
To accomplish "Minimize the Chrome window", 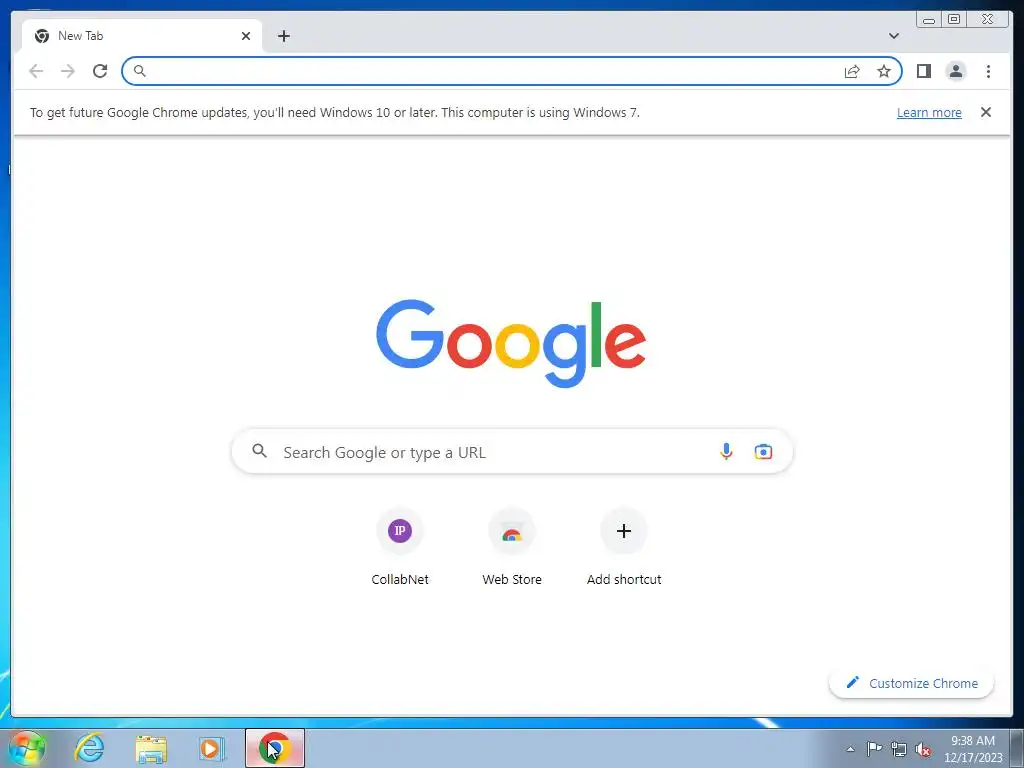I will (929, 20).
